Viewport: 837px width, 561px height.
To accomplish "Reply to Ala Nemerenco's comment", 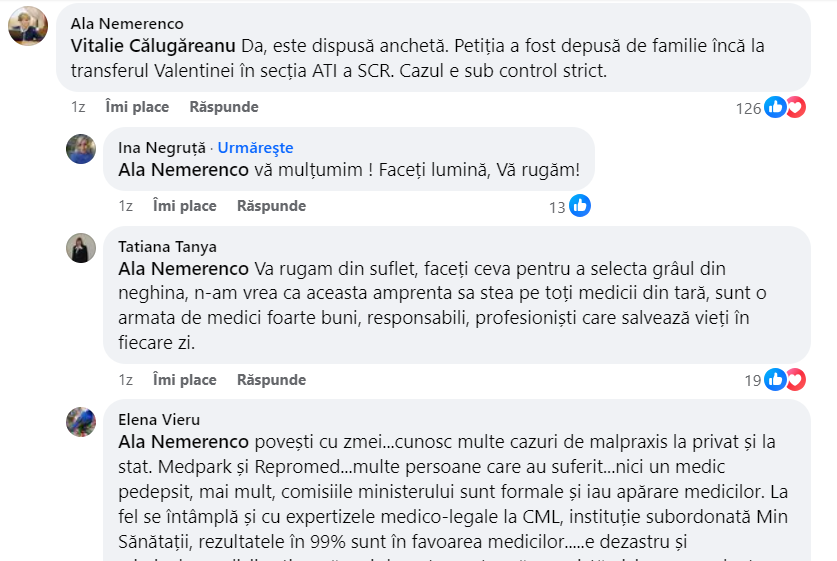I will (x=224, y=107).
